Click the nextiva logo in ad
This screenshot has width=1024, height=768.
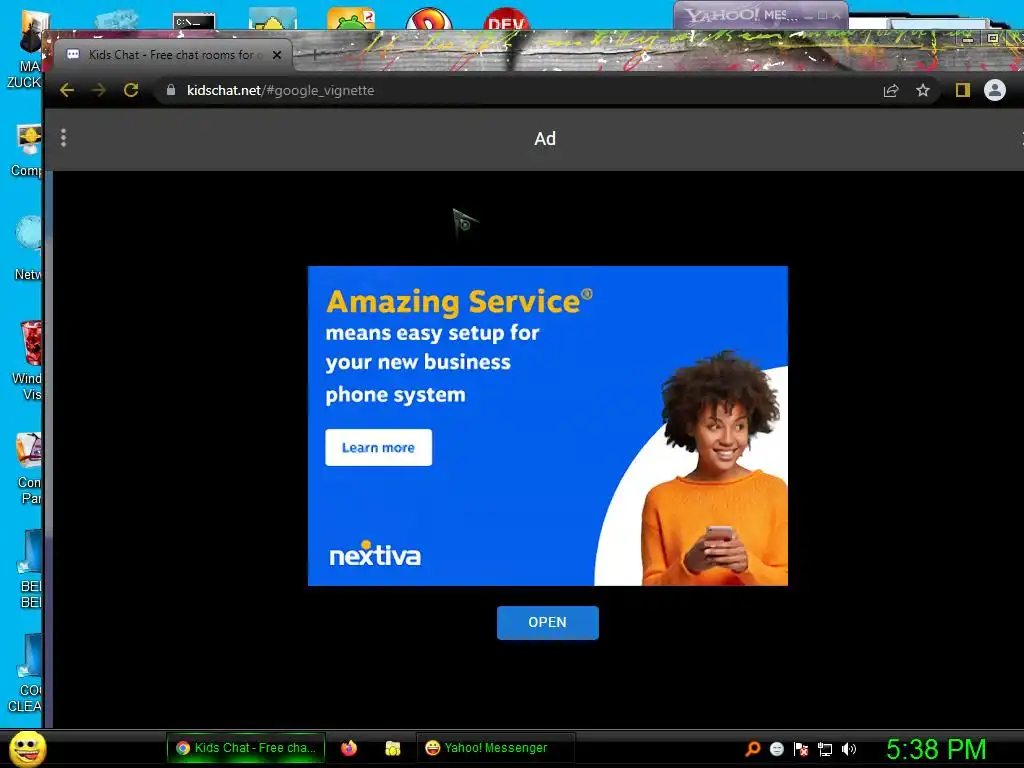(375, 554)
